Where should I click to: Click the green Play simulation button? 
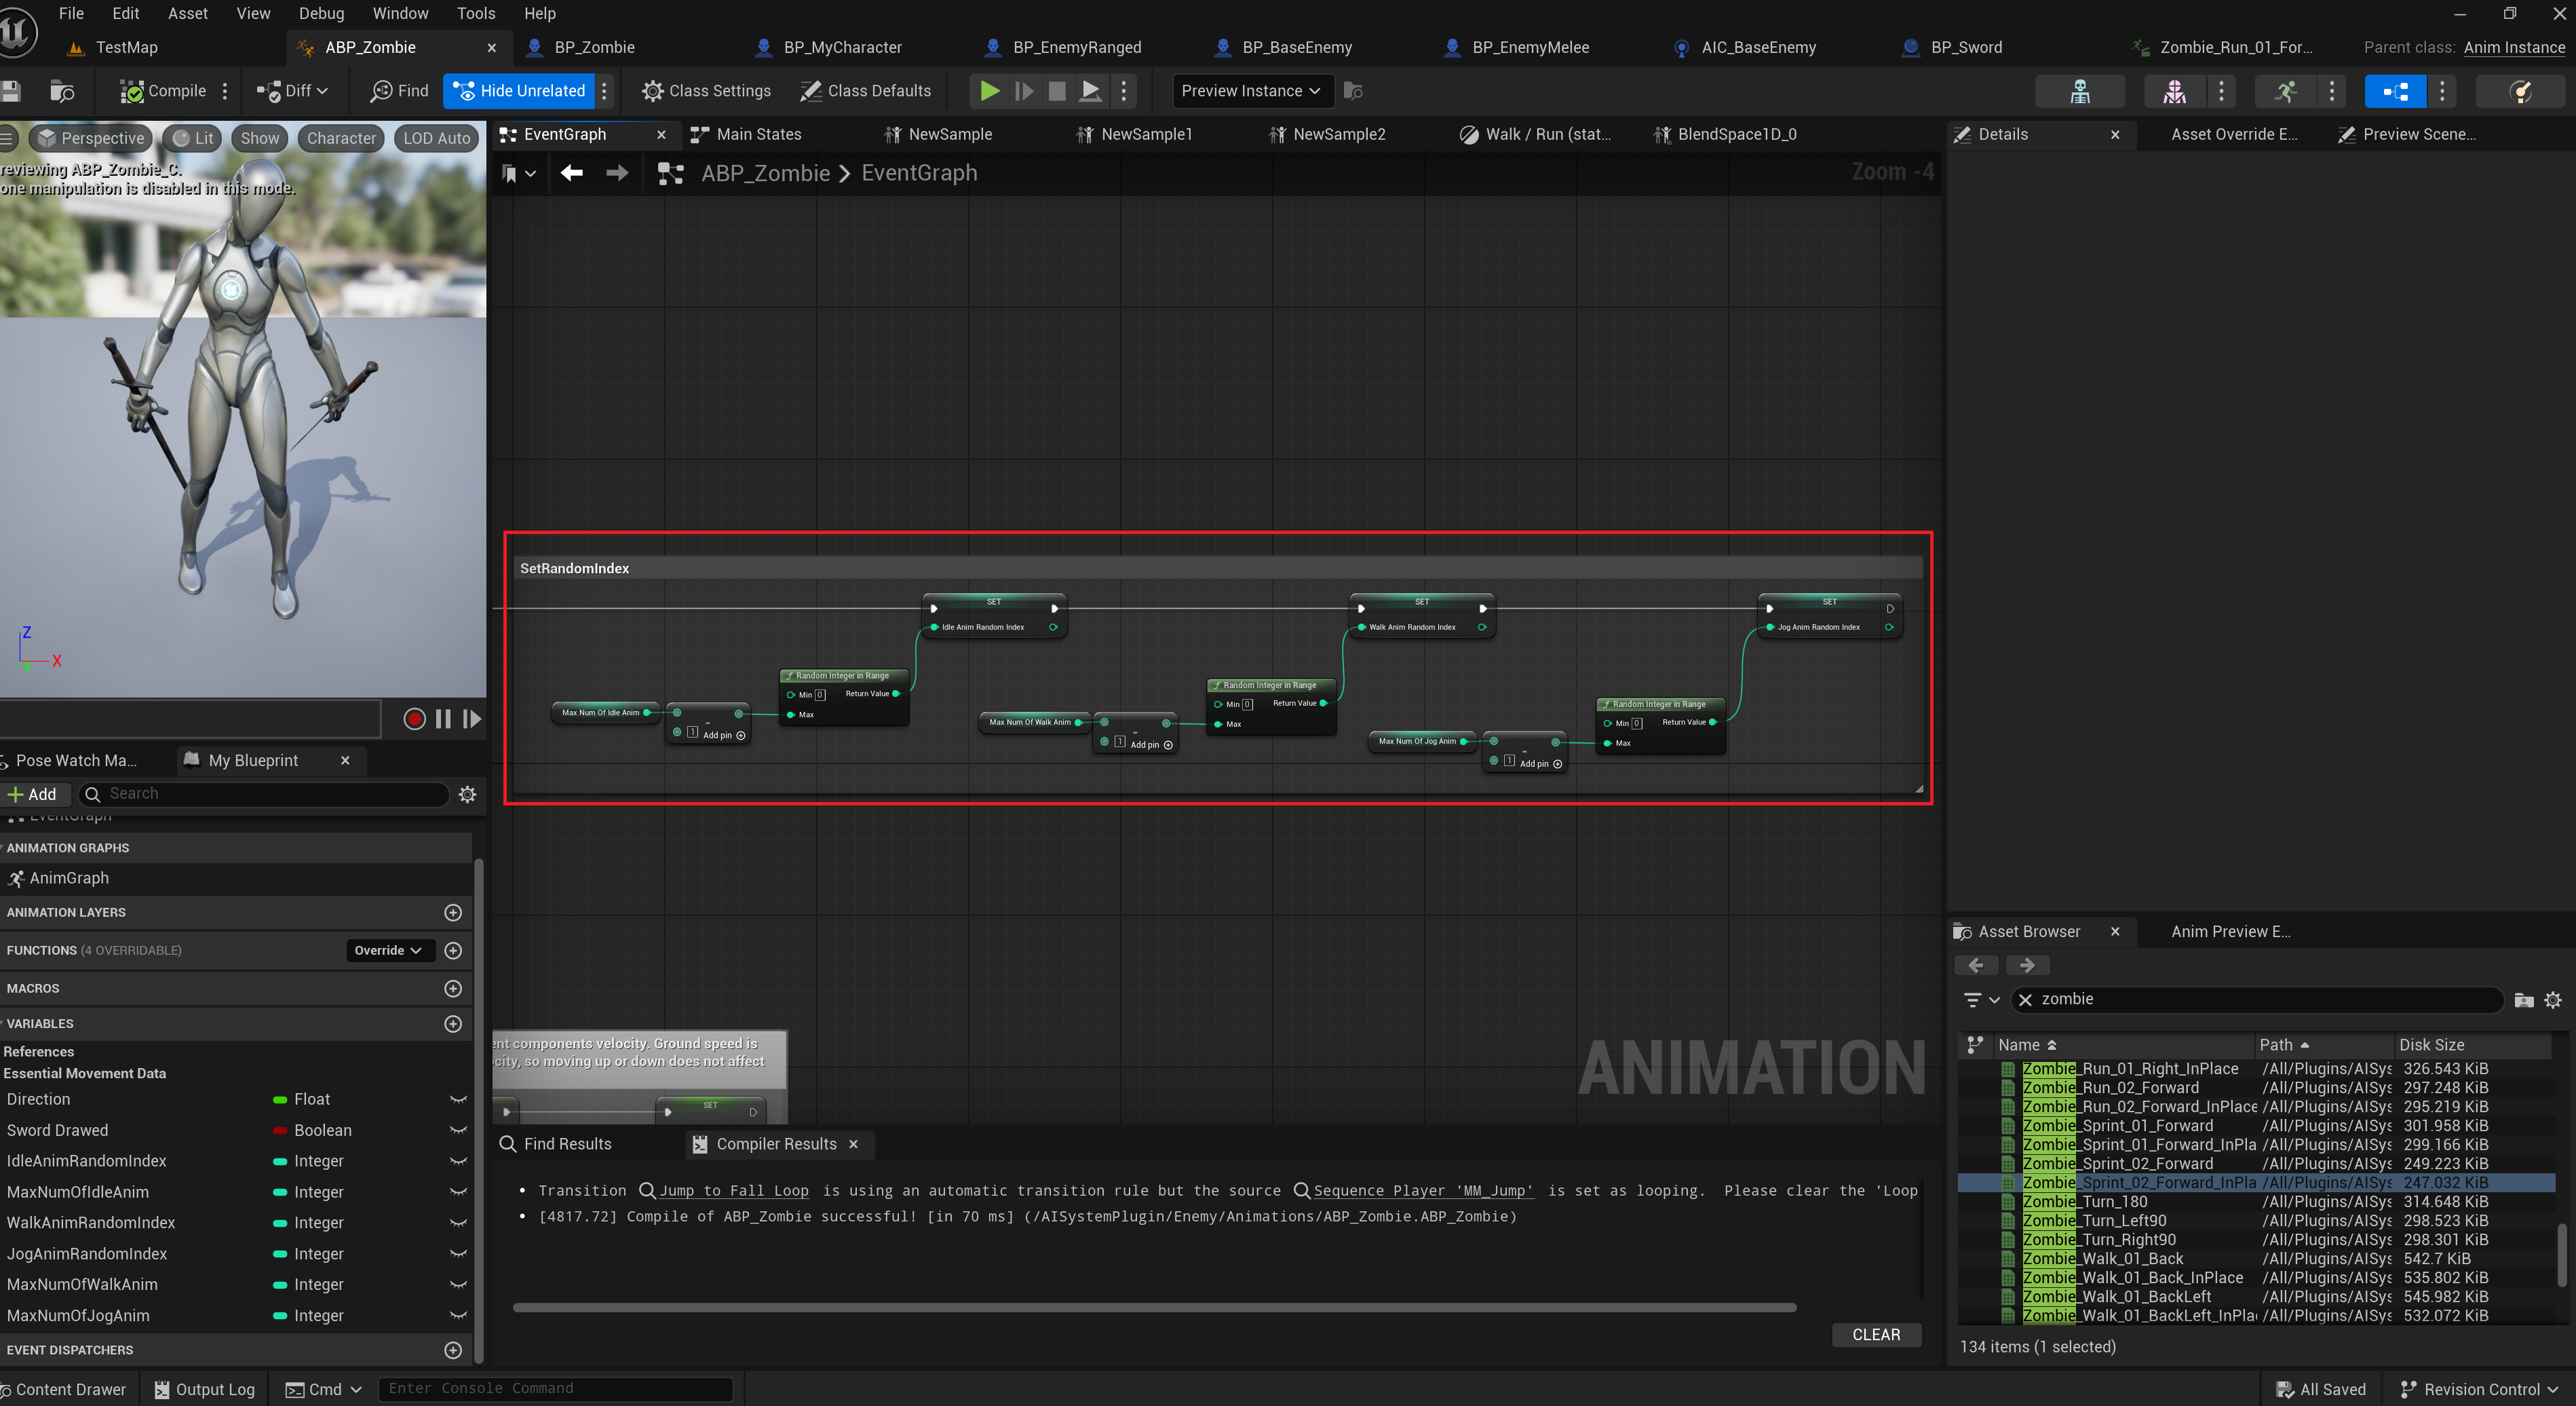(x=989, y=91)
